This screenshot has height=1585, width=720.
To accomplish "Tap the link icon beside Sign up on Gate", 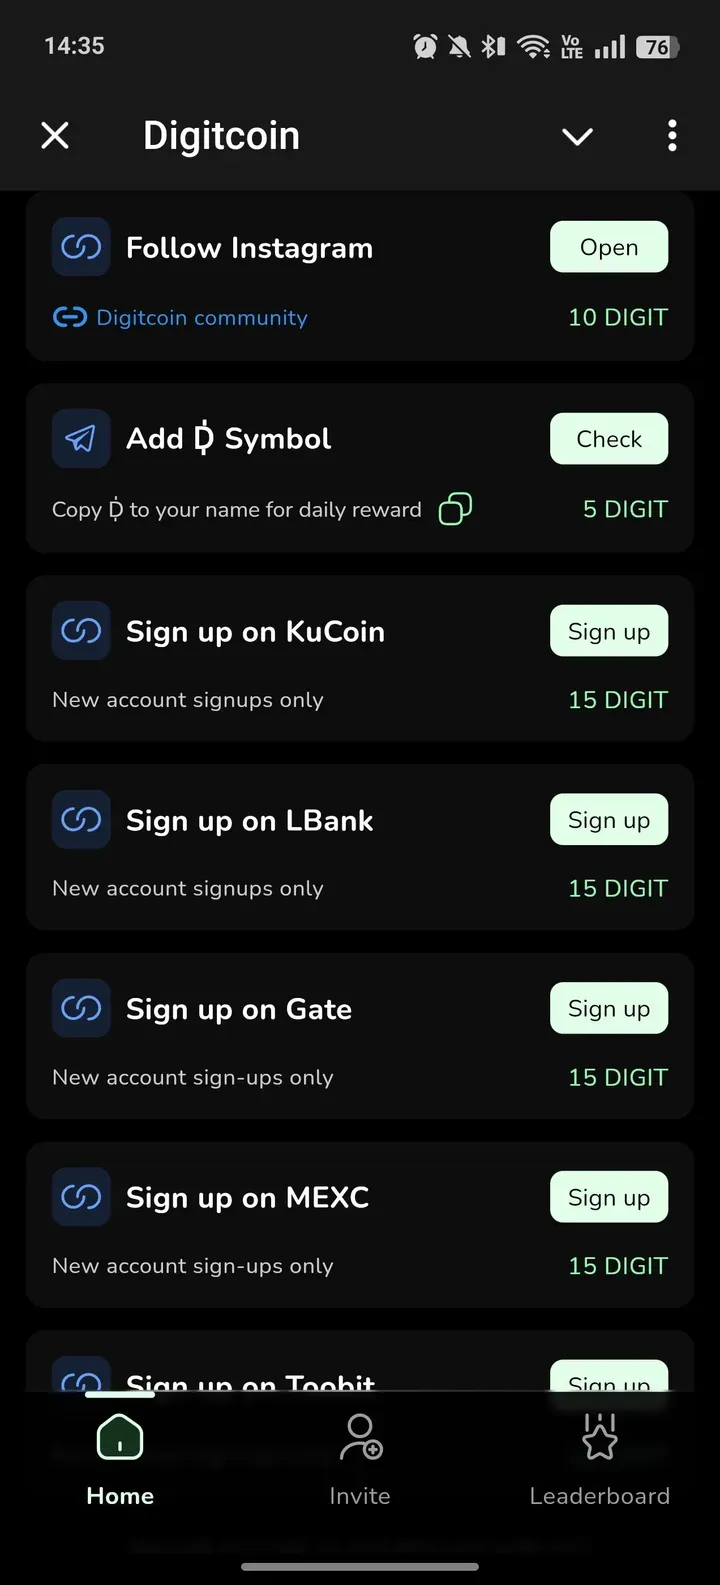I will pos(81,1009).
